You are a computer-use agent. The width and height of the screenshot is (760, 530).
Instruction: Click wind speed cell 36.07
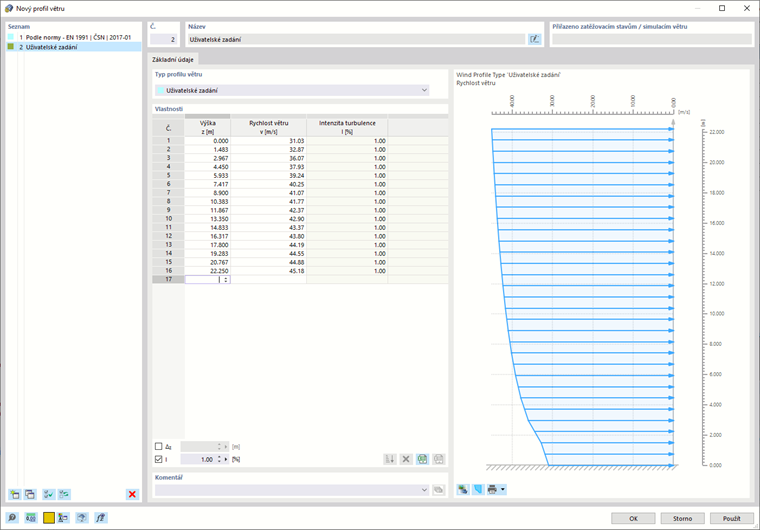click(x=269, y=158)
